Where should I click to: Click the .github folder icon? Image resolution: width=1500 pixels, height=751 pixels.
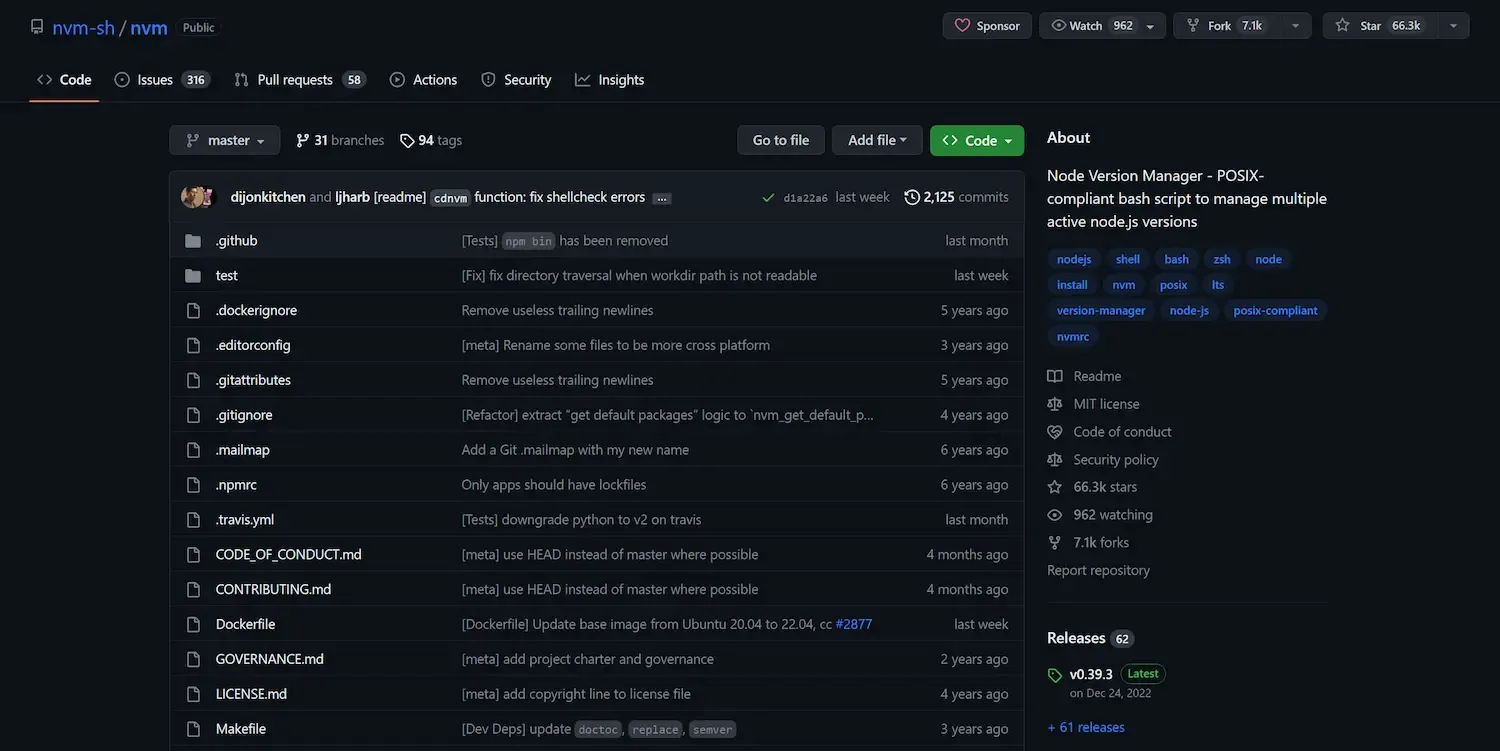point(193,241)
